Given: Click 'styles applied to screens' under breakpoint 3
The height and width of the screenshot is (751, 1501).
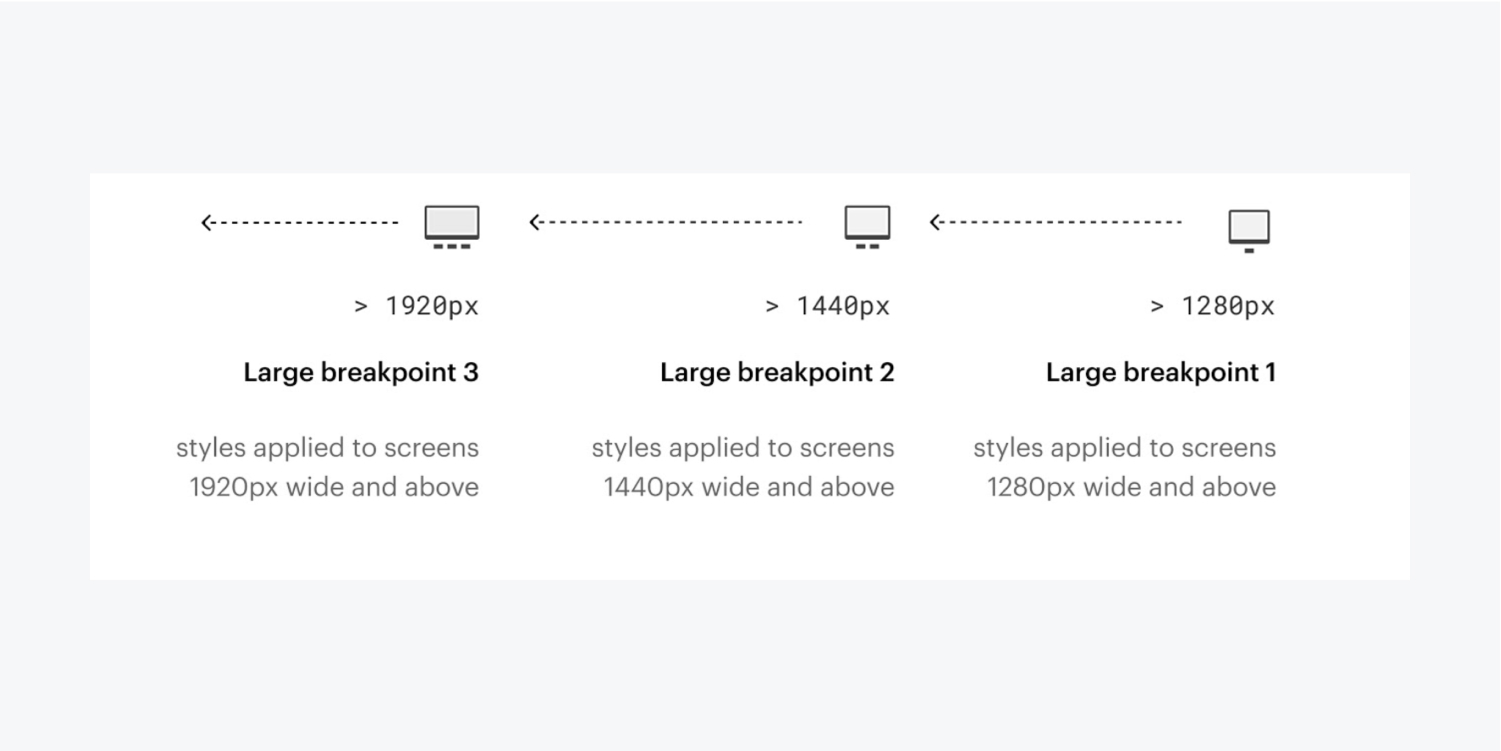Looking at the screenshot, I should coord(328,448).
